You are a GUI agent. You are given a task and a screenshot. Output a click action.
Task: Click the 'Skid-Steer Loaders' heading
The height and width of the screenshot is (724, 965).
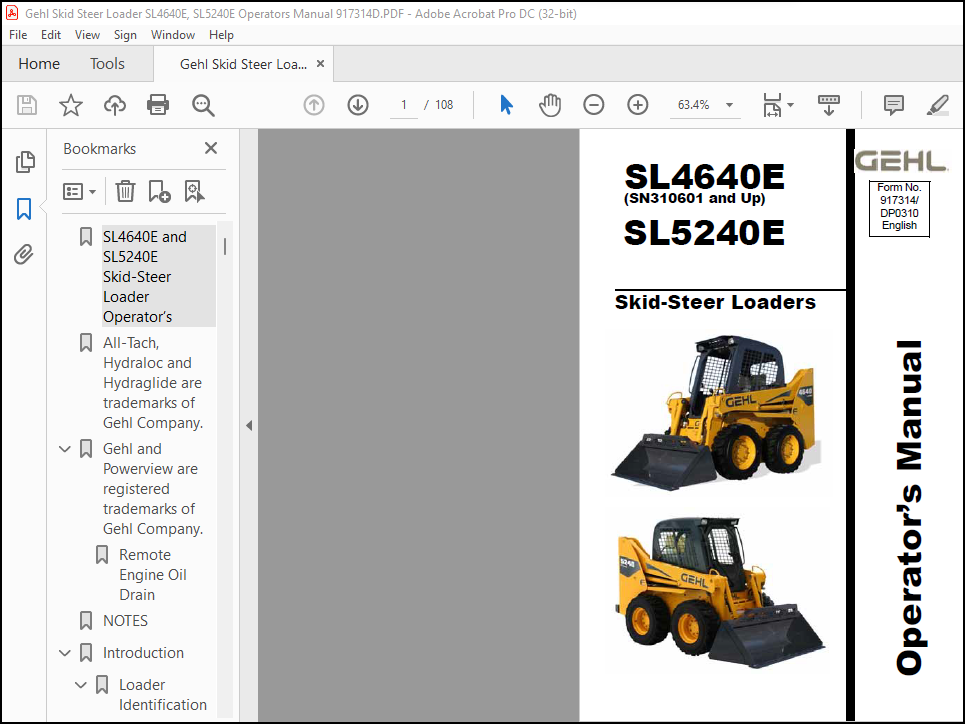click(715, 302)
